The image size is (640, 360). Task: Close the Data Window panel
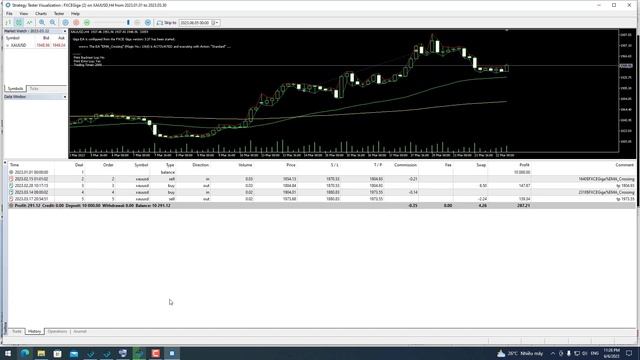(x=64, y=97)
